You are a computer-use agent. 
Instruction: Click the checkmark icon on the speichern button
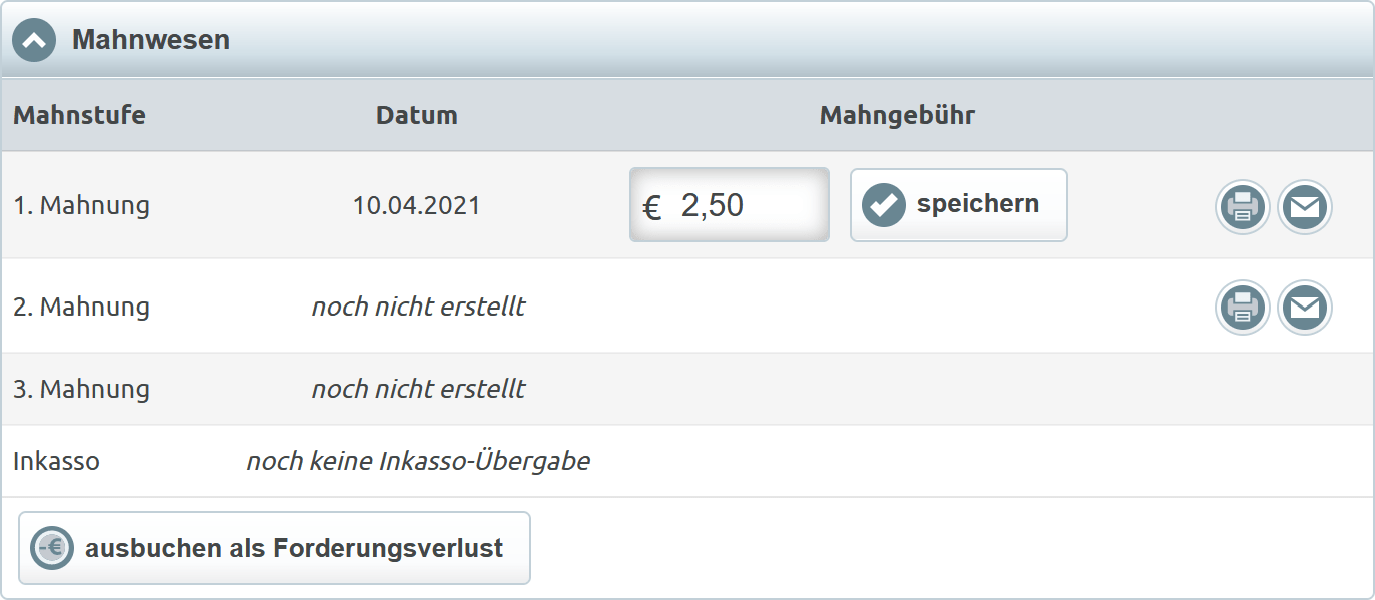coord(884,205)
